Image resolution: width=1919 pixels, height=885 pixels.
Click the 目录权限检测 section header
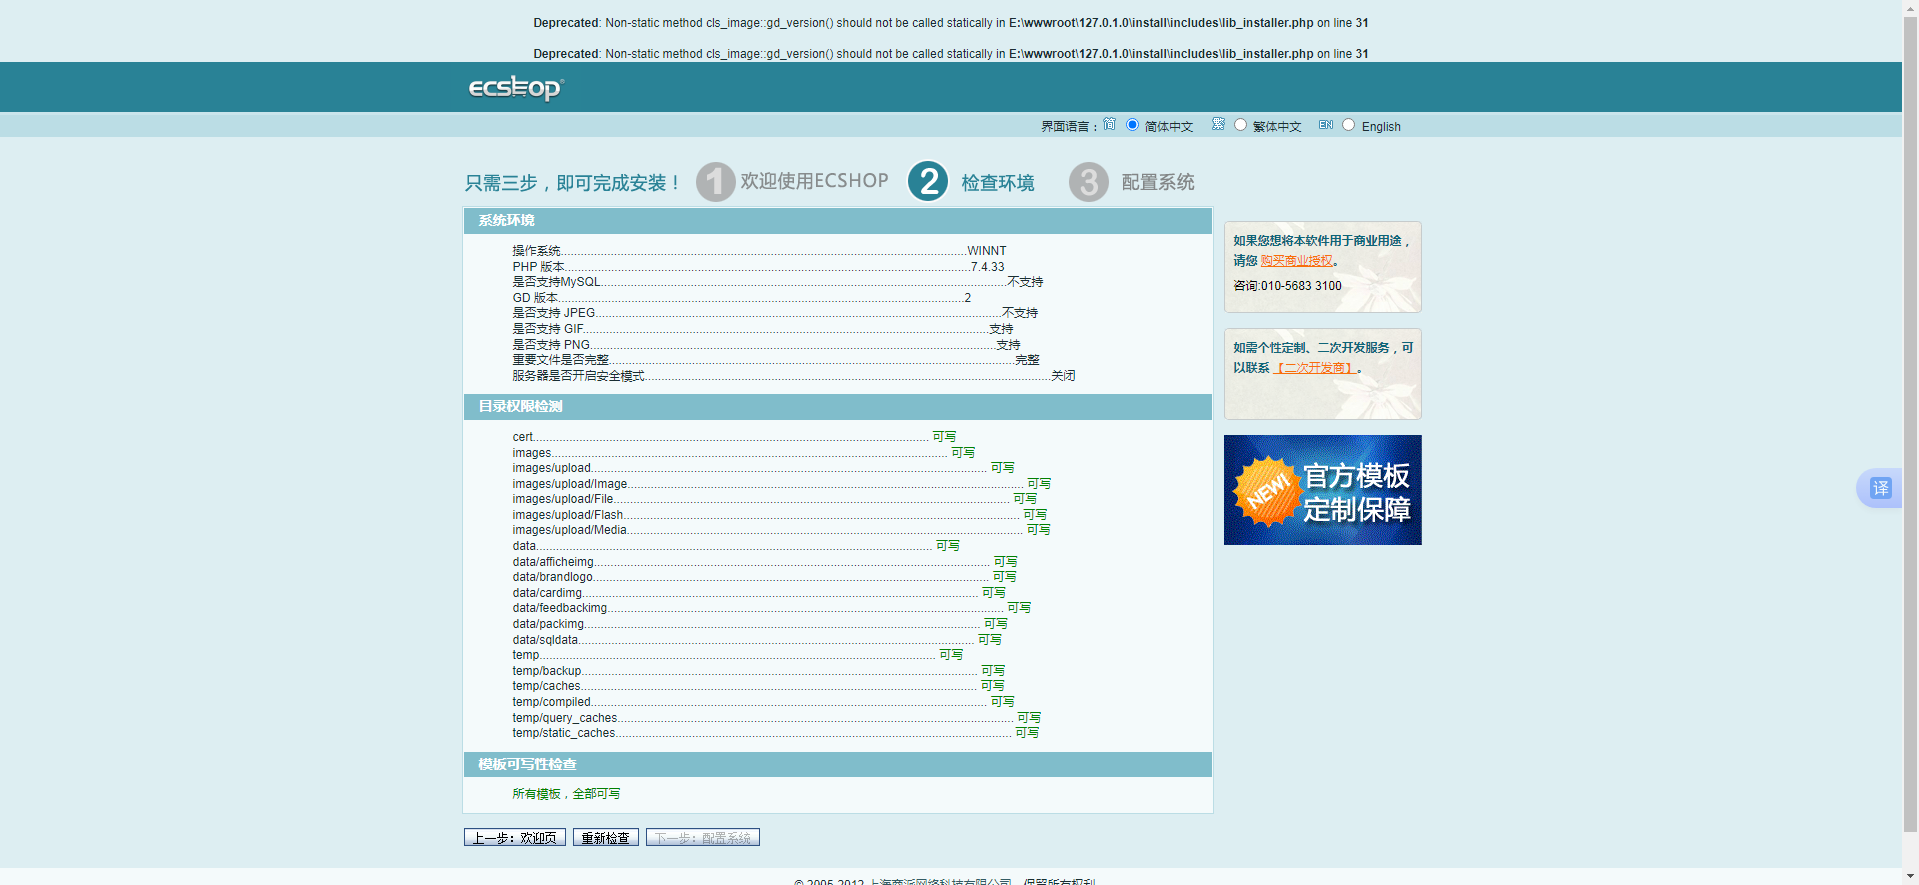838,407
